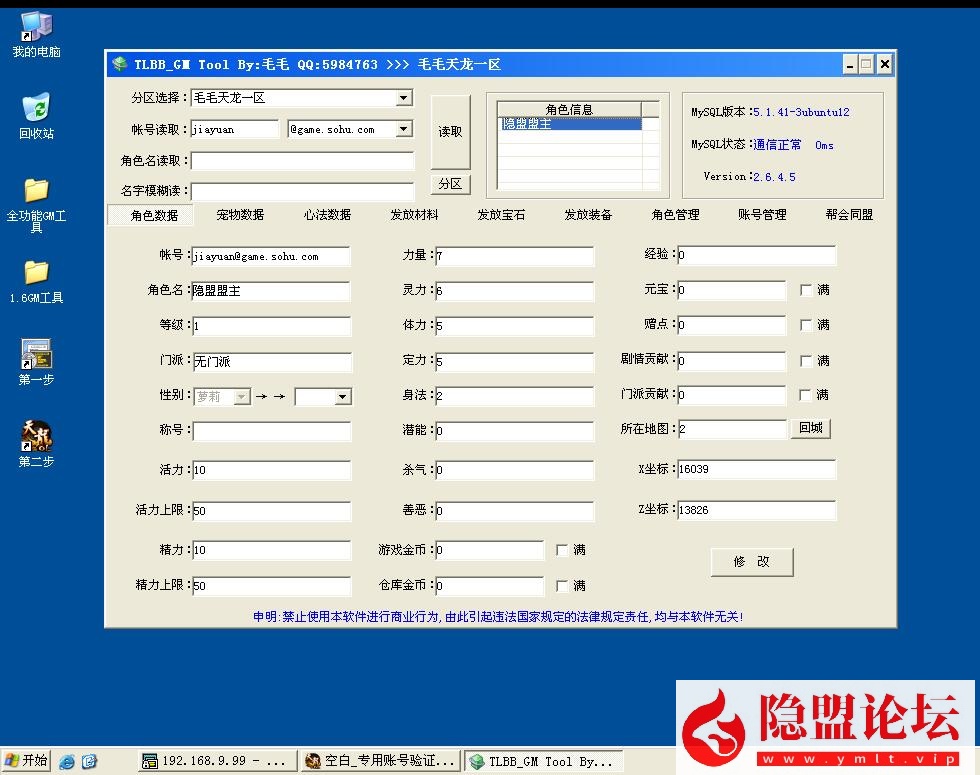
Task: Click the 回城 button
Action: pos(810,428)
